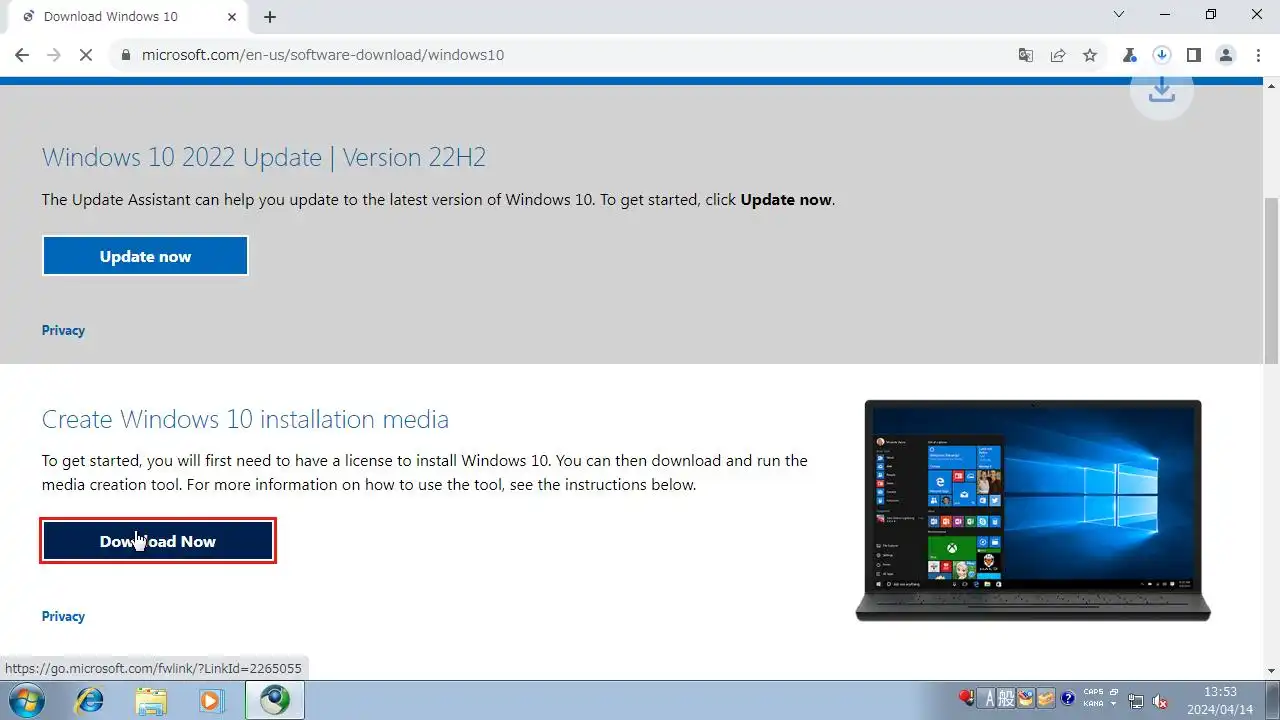This screenshot has height=720, width=1280.
Task: Click the red alert language bar icon
Action: [x=966, y=698]
